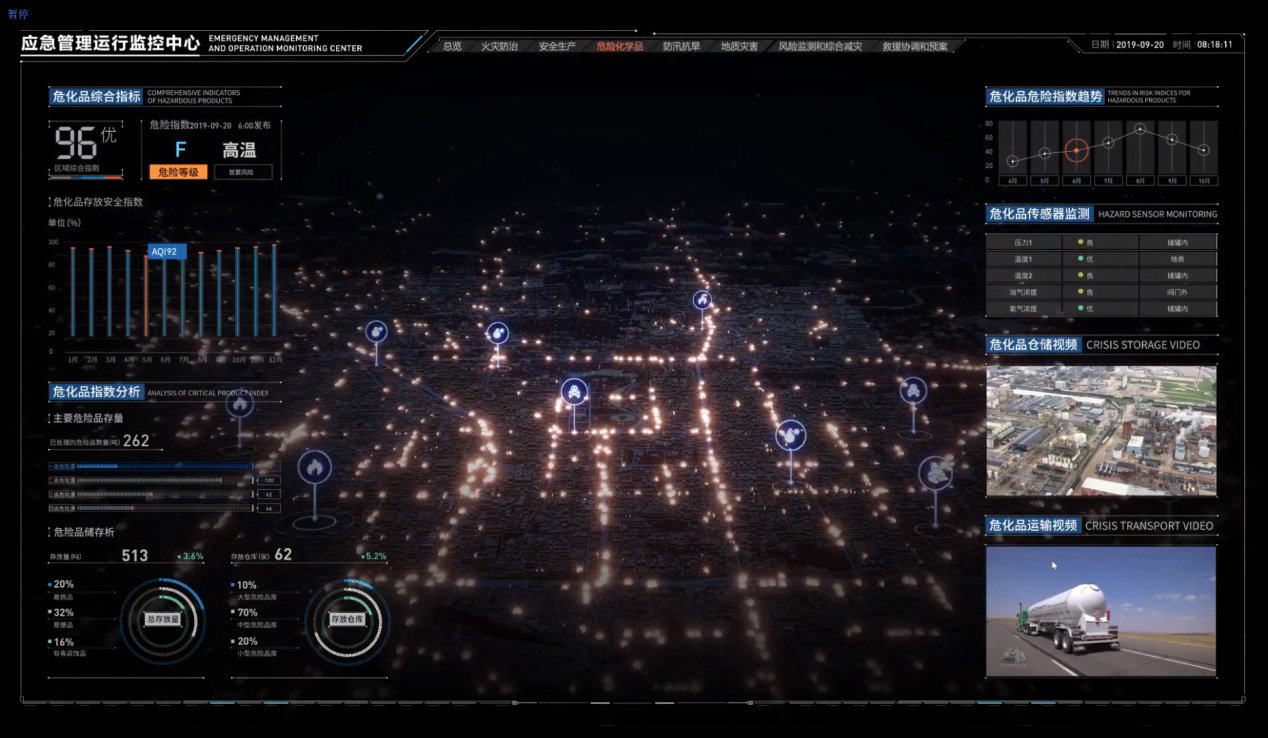This screenshot has height=738, width=1268.
Task: Click the 暂停 link at top left
Action: point(18,14)
